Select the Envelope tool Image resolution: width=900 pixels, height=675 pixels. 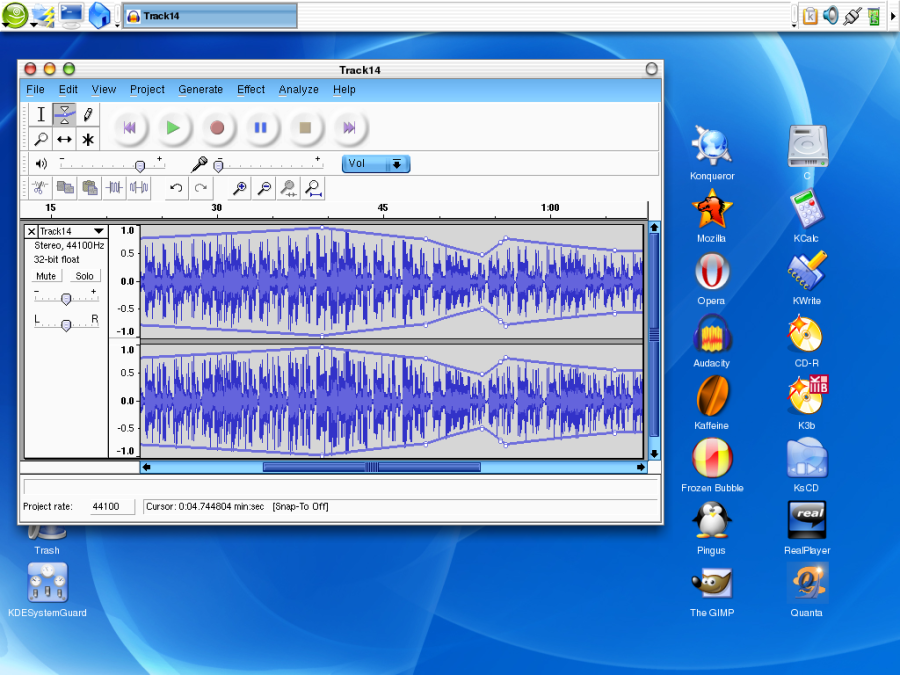click(64, 114)
